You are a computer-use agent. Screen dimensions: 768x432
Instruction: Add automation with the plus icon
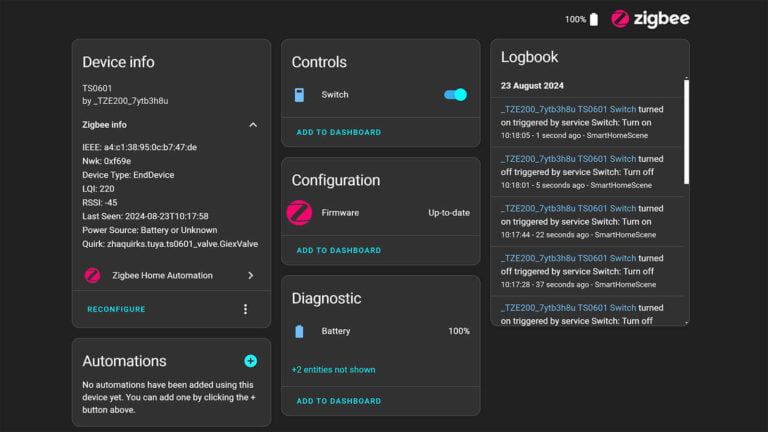pyautogui.click(x=250, y=361)
